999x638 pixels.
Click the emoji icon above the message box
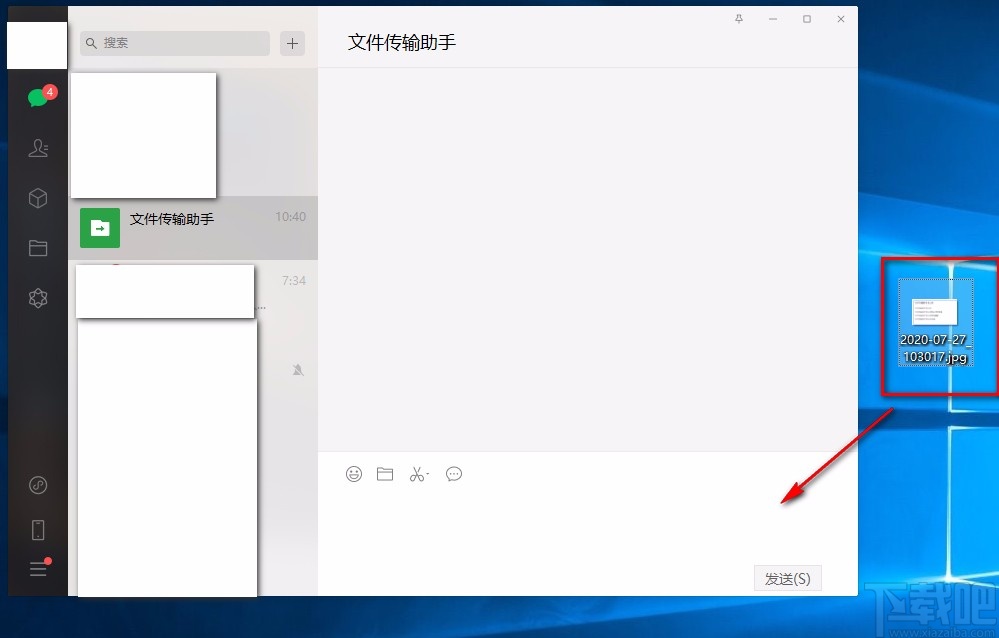pos(353,473)
